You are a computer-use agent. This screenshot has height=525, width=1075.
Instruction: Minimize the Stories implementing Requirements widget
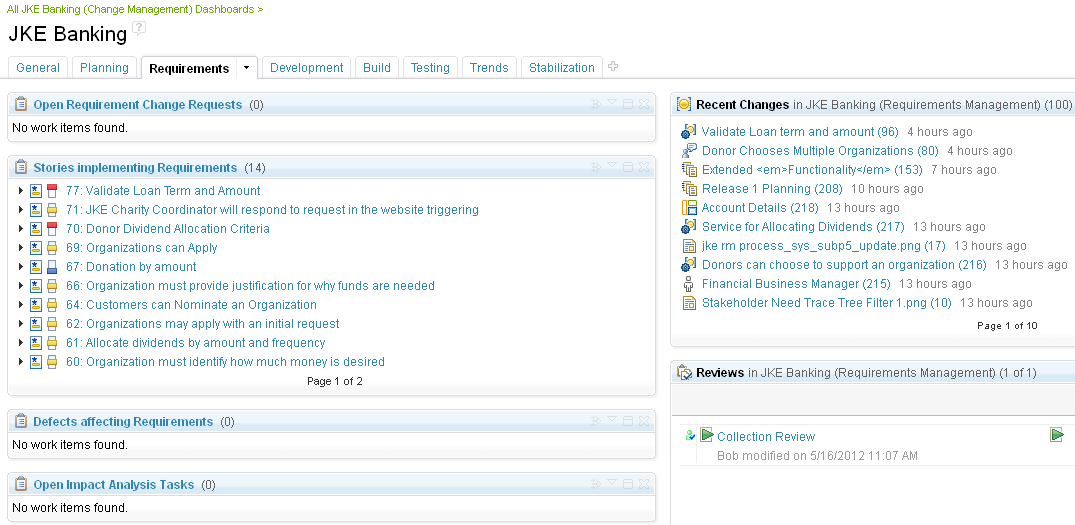click(x=628, y=167)
